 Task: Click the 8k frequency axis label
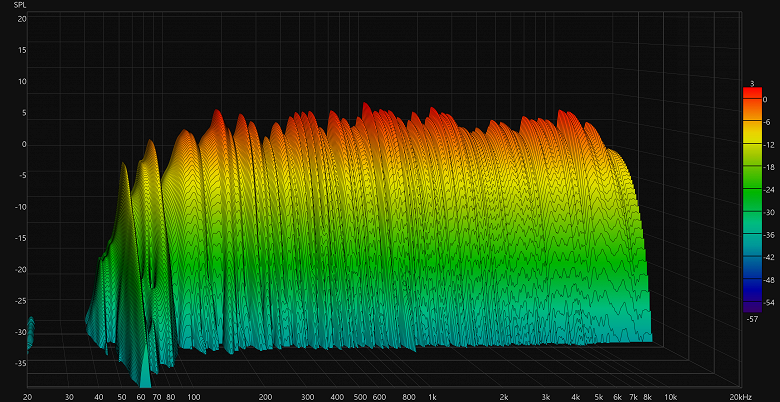[648, 397]
